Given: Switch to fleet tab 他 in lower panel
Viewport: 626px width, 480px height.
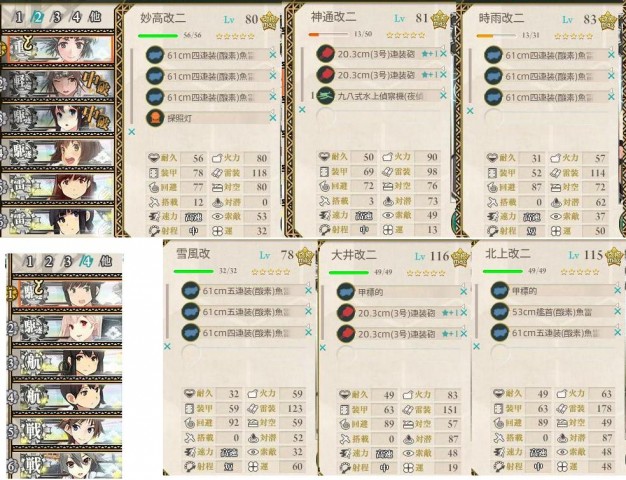Looking at the screenshot, I should tap(105, 261).
